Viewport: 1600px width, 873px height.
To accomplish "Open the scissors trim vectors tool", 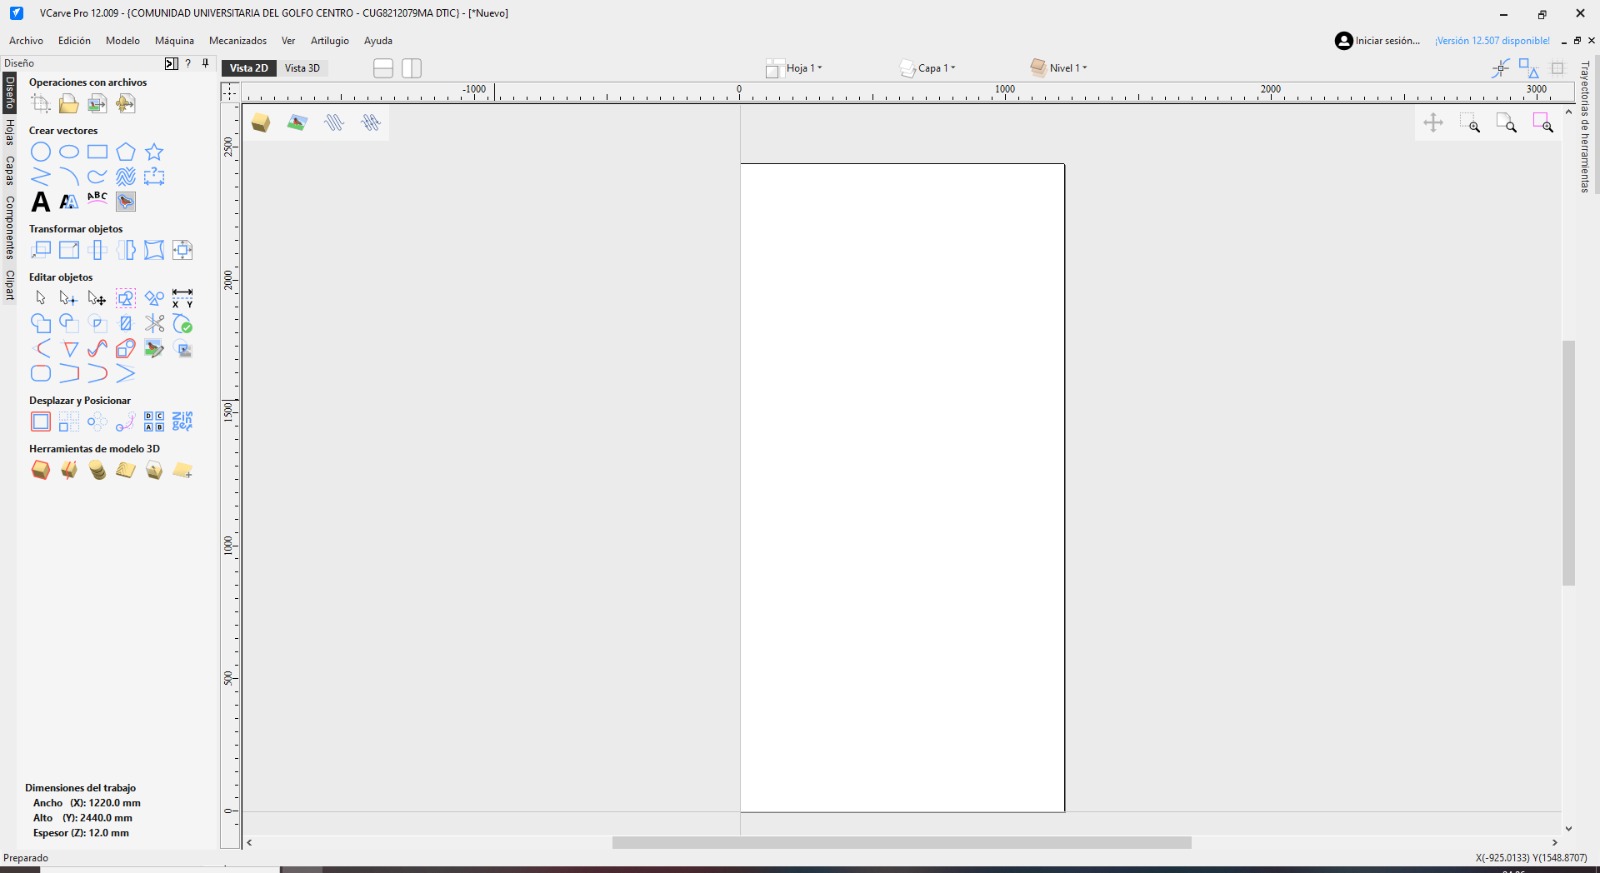I will 154,323.
